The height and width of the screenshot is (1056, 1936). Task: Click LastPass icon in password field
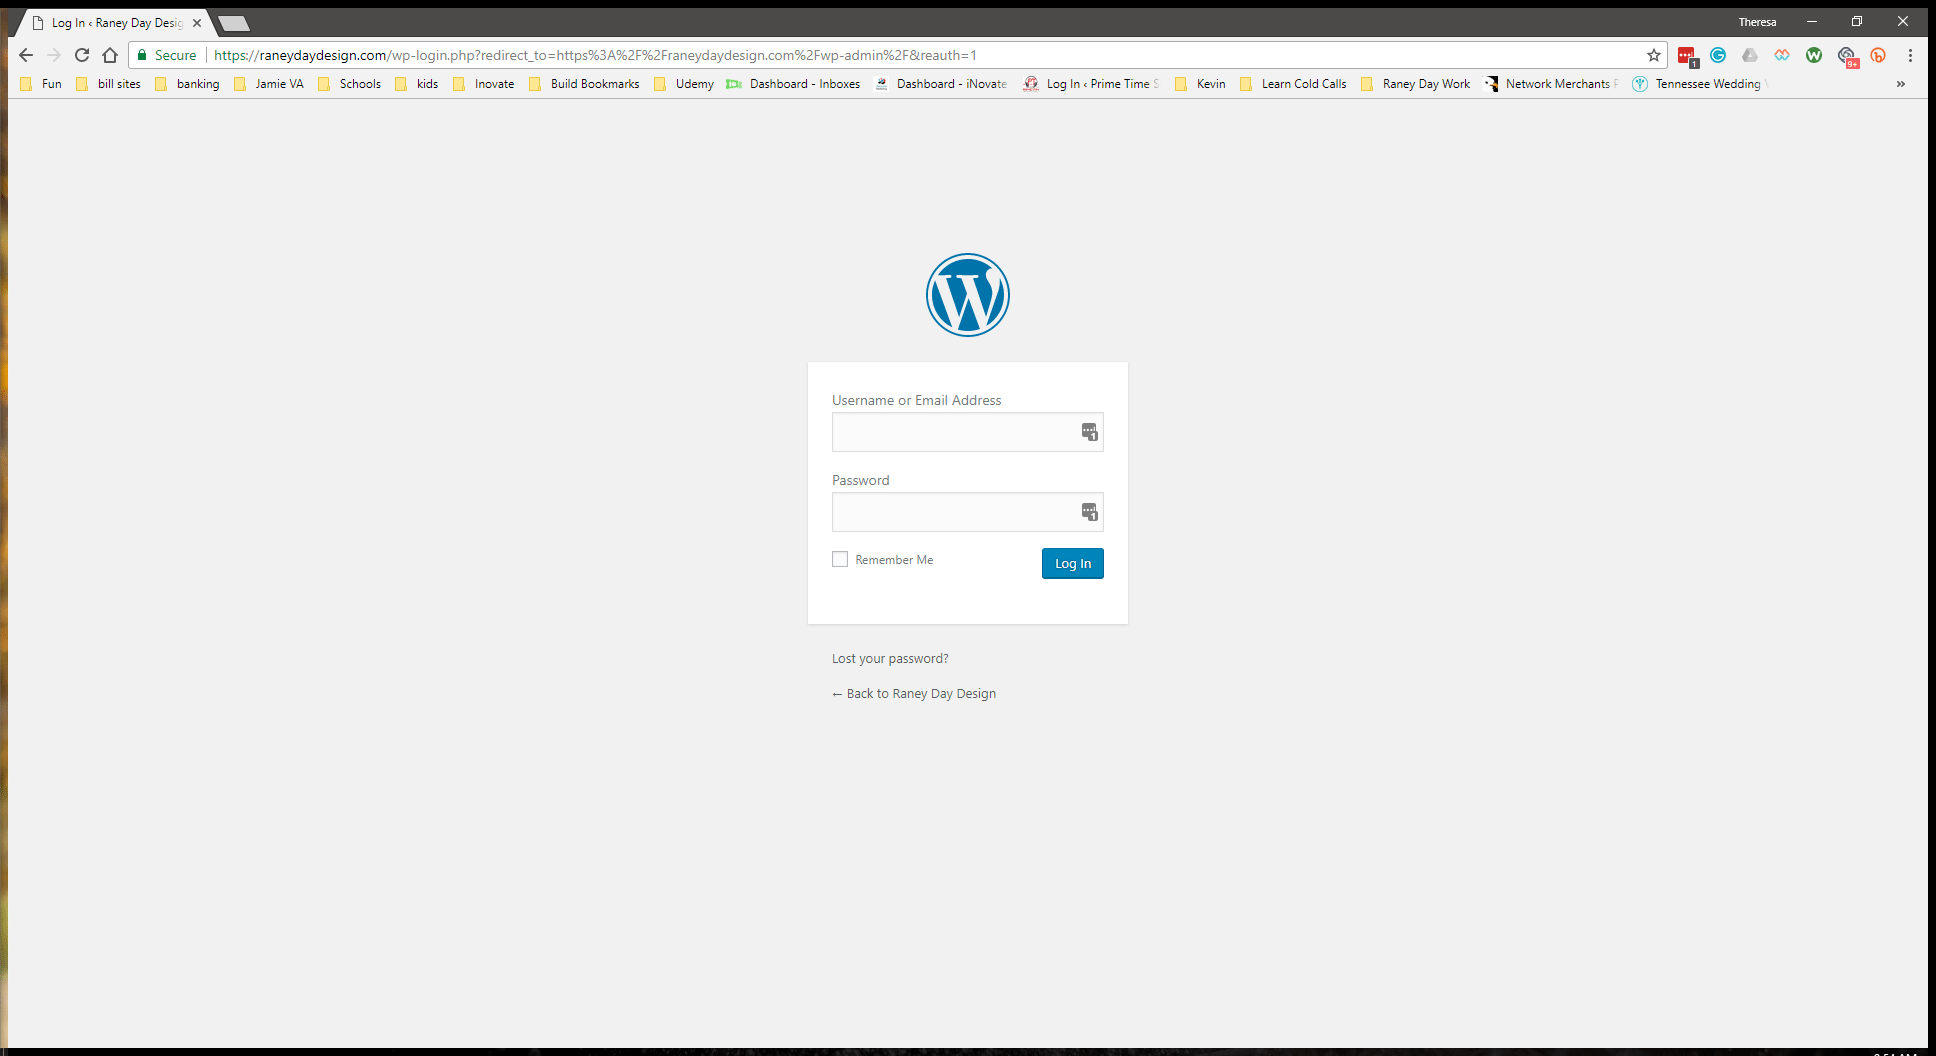[1089, 512]
